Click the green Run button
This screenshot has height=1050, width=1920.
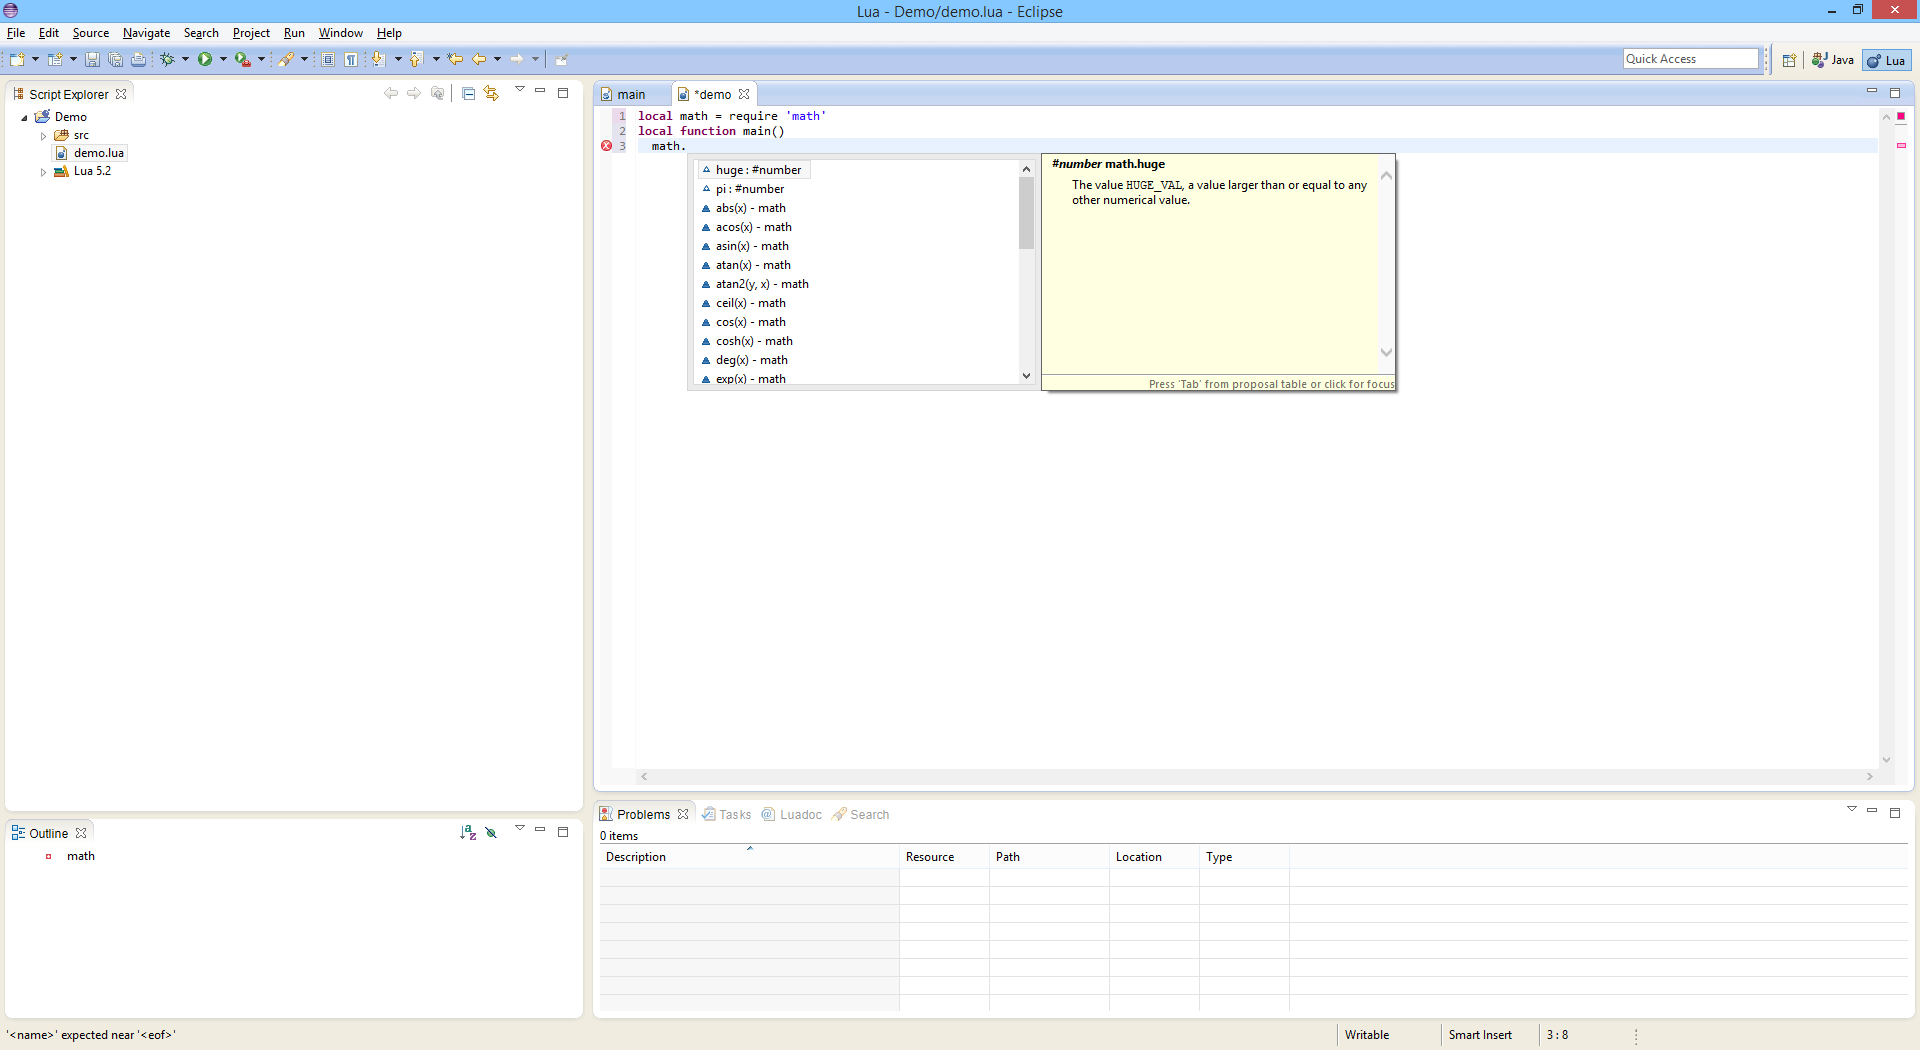tap(205, 60)
